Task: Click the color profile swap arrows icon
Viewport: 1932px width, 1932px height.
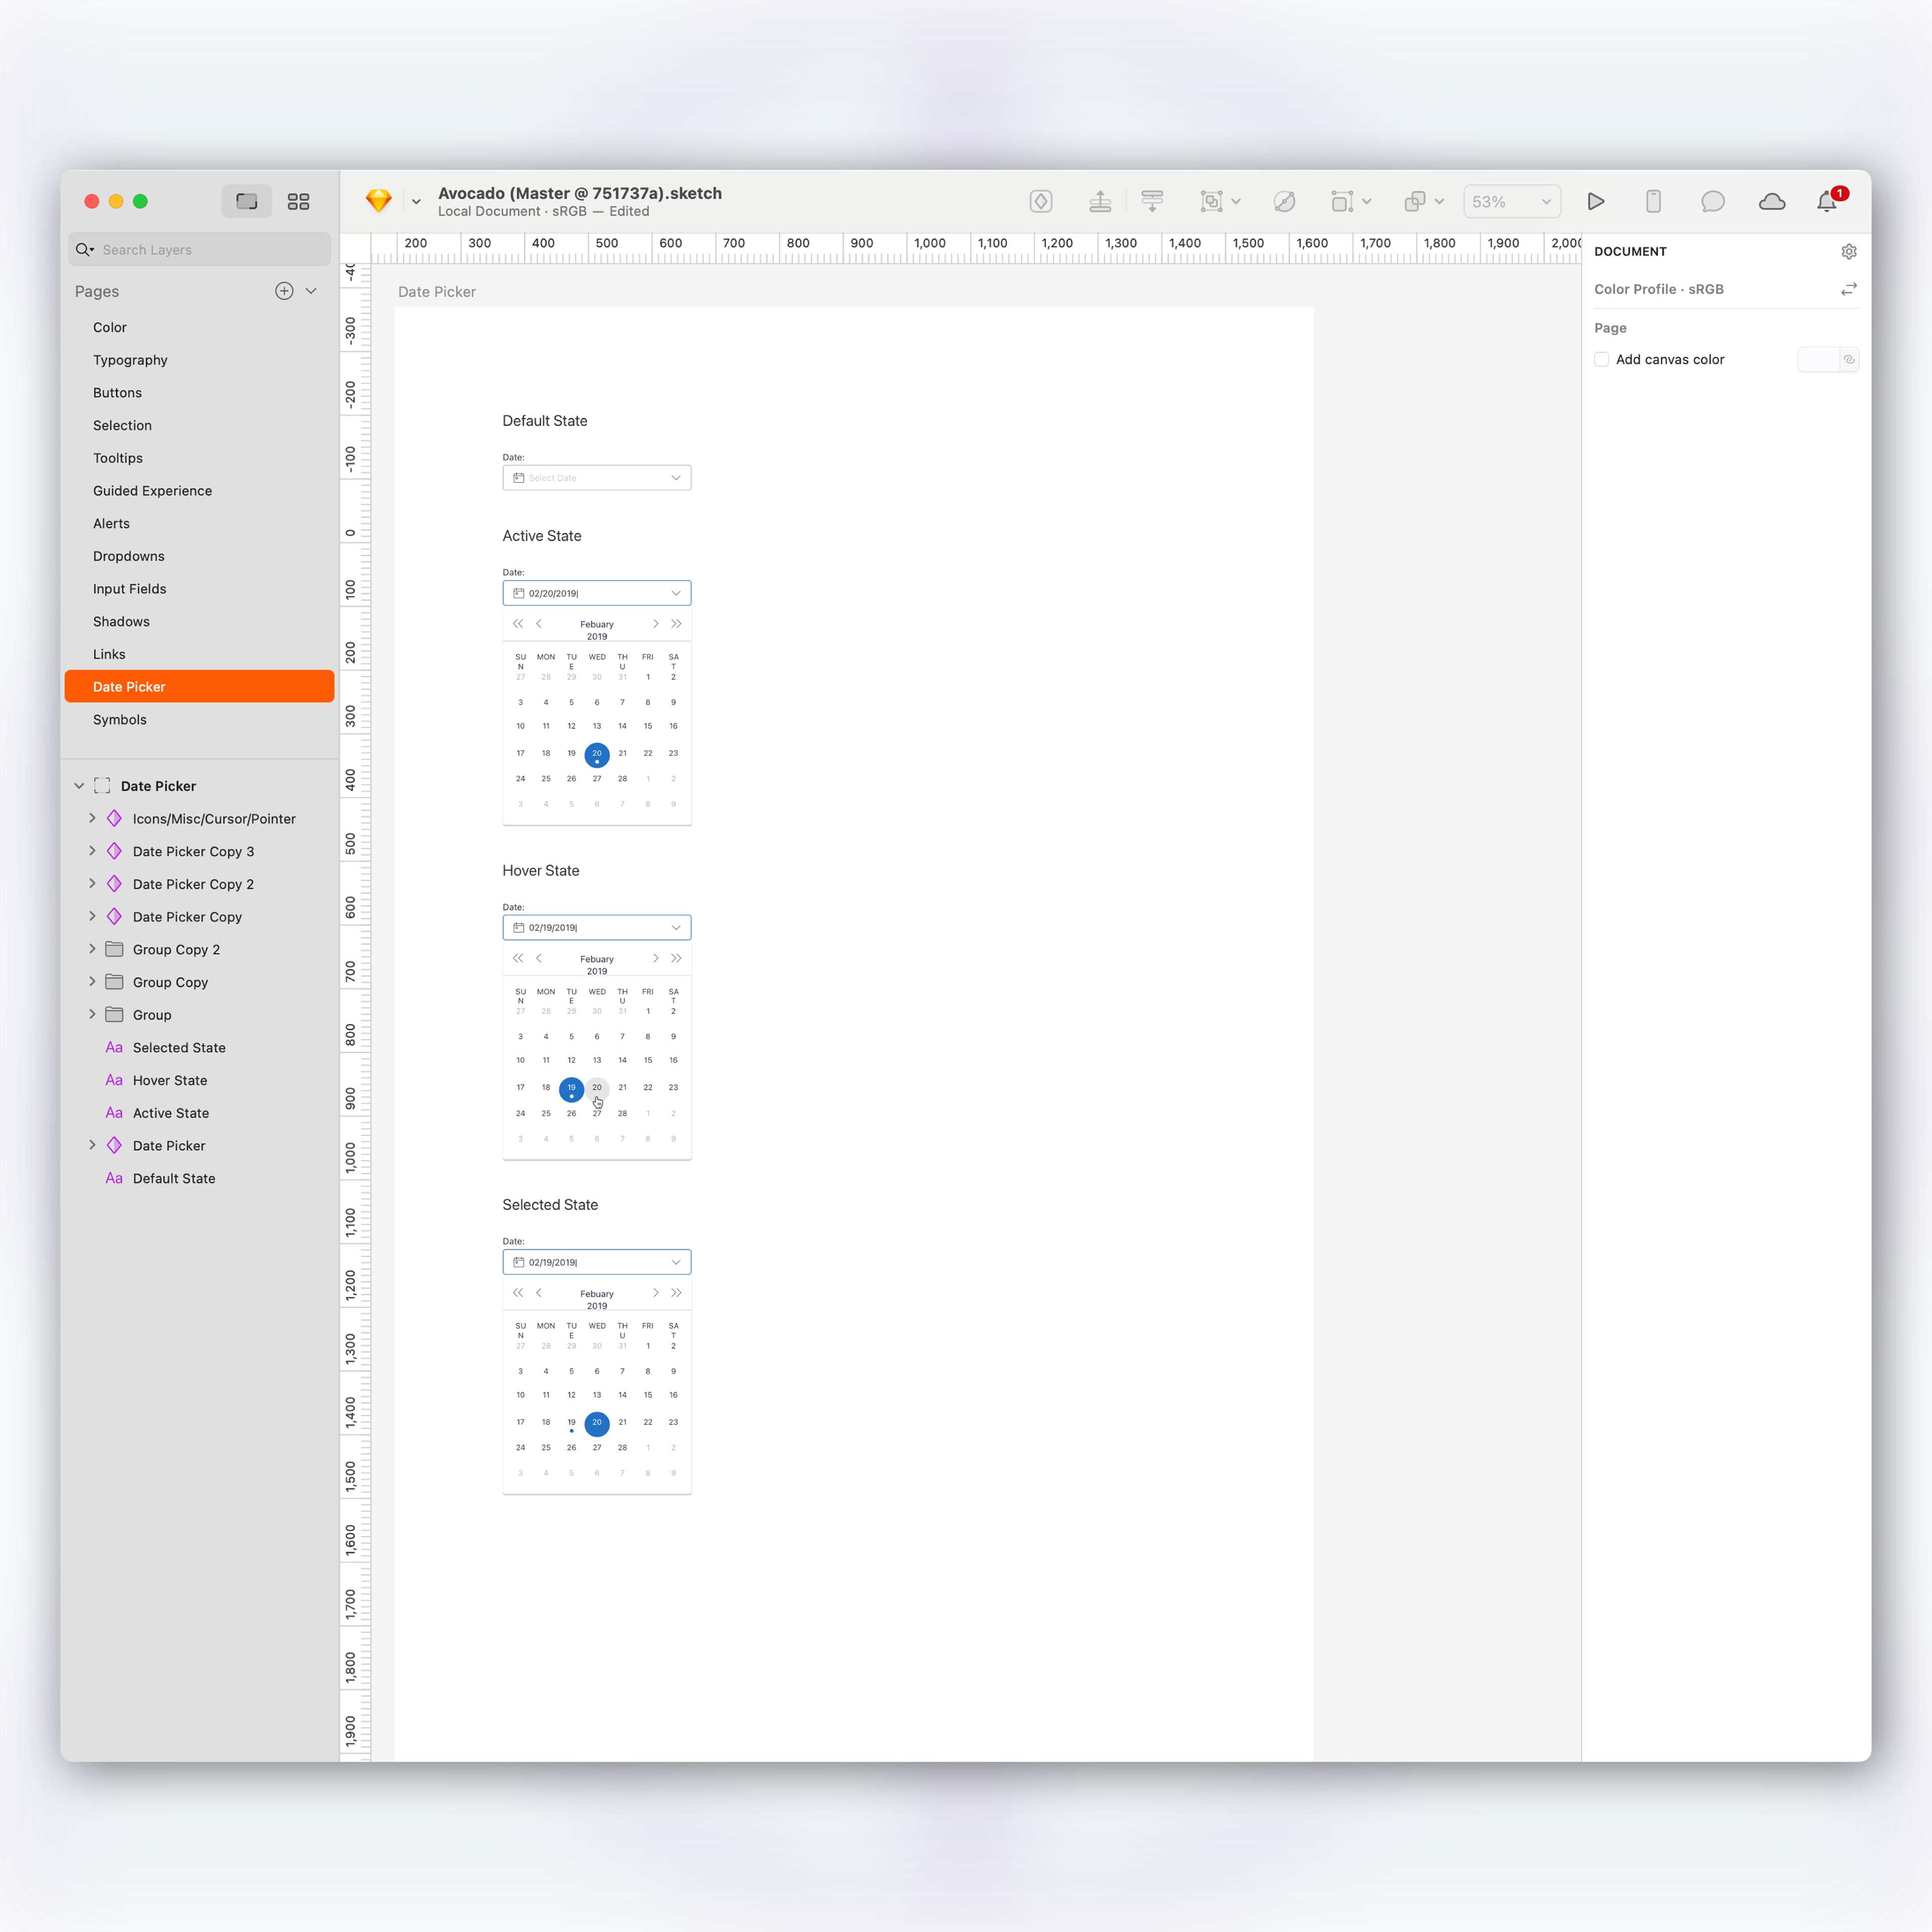Action: click(x=1848, y=289)
